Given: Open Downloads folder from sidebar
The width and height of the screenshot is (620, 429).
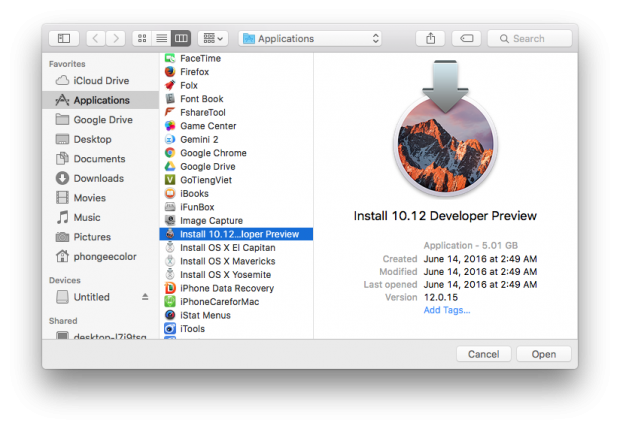Looking at the screenshot, I should [98, 178].
